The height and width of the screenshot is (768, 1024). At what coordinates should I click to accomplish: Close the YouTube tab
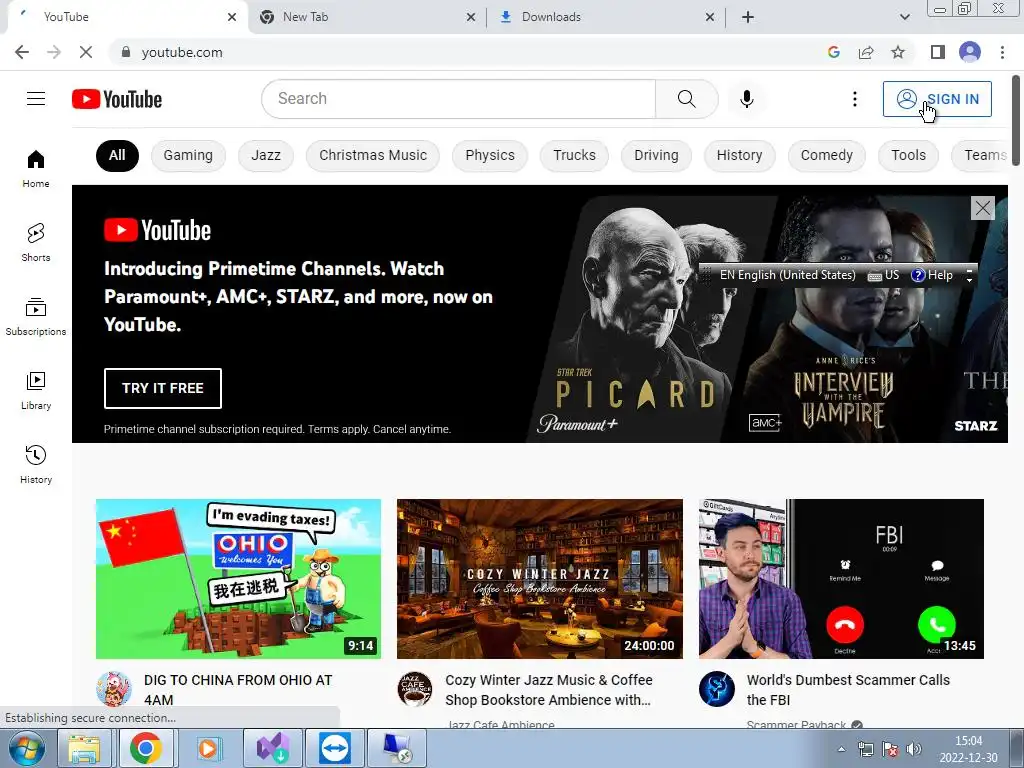(232, 17)
